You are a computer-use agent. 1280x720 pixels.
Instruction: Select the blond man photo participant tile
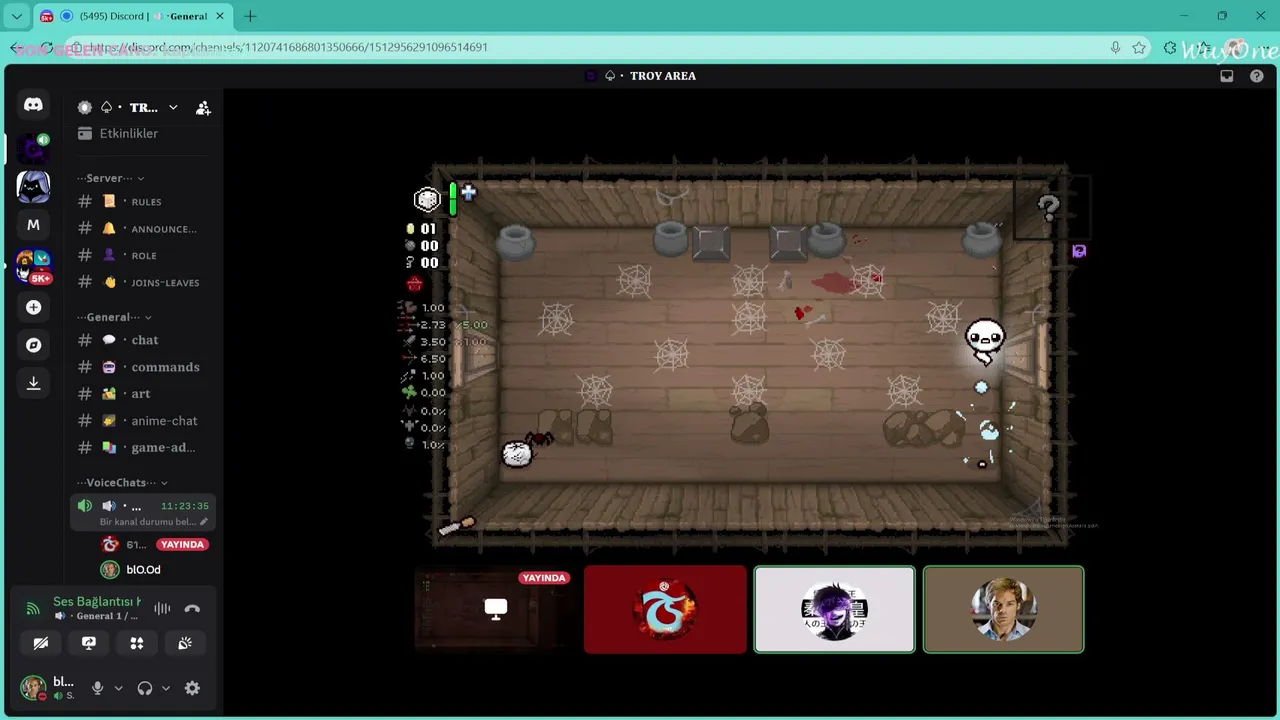(x=1004, y=610)
